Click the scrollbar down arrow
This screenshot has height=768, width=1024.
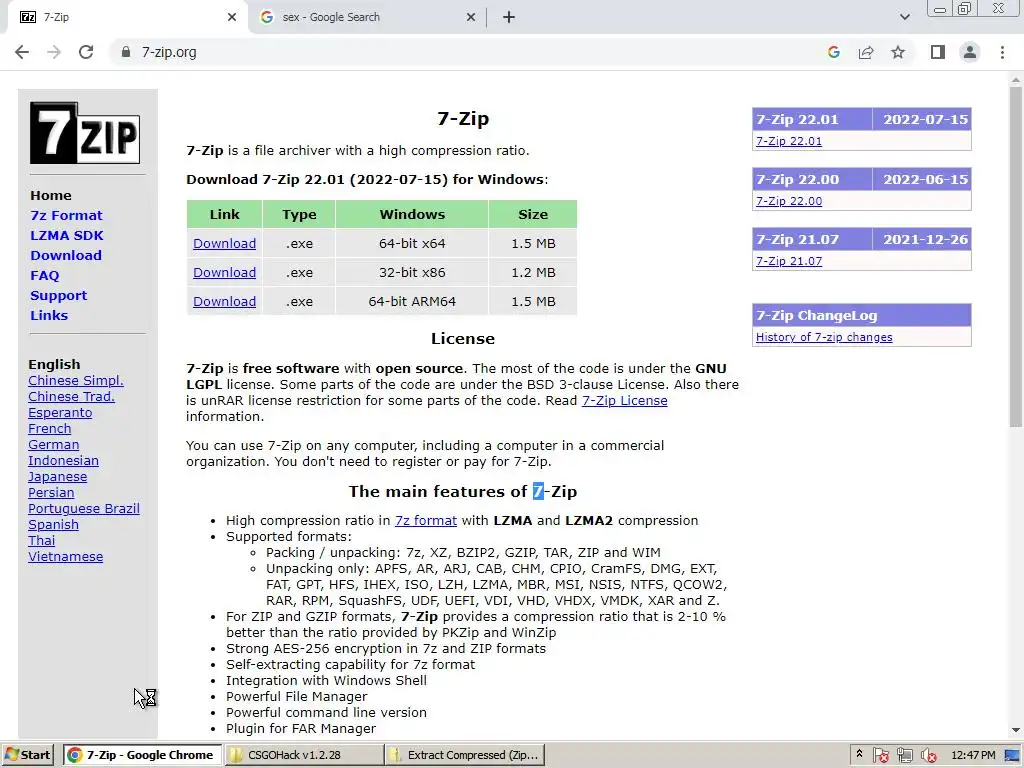click(1016, 730)
